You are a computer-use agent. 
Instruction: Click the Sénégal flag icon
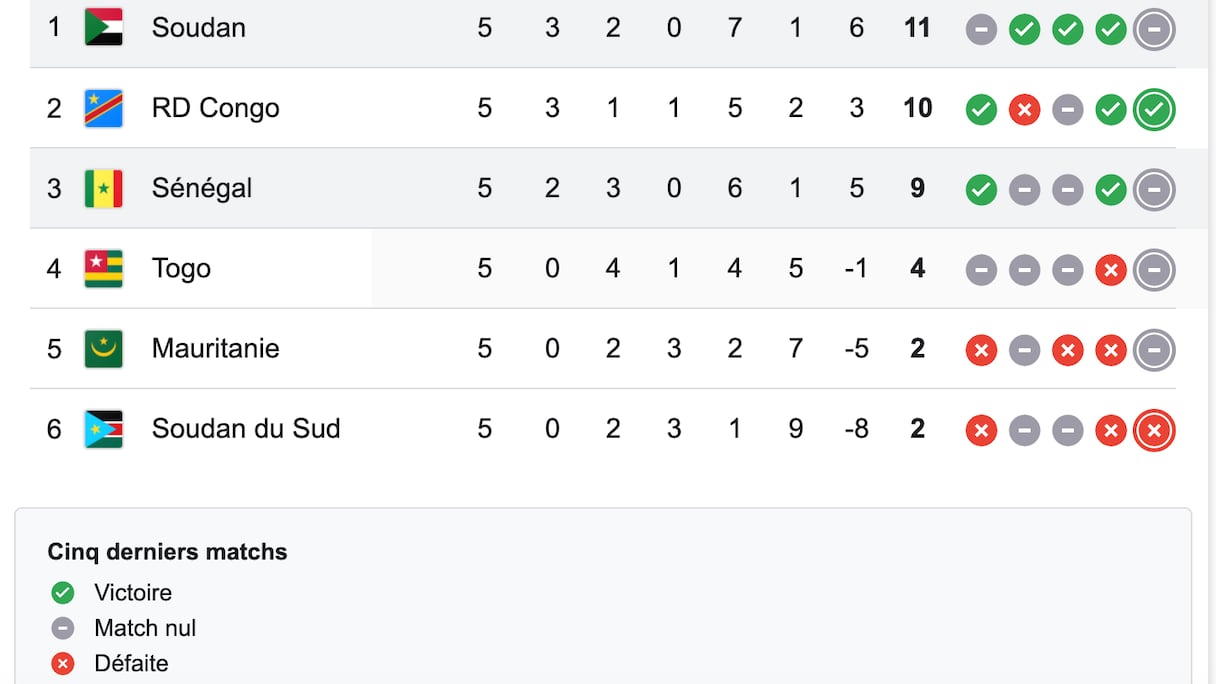click(x=103, y=188)
